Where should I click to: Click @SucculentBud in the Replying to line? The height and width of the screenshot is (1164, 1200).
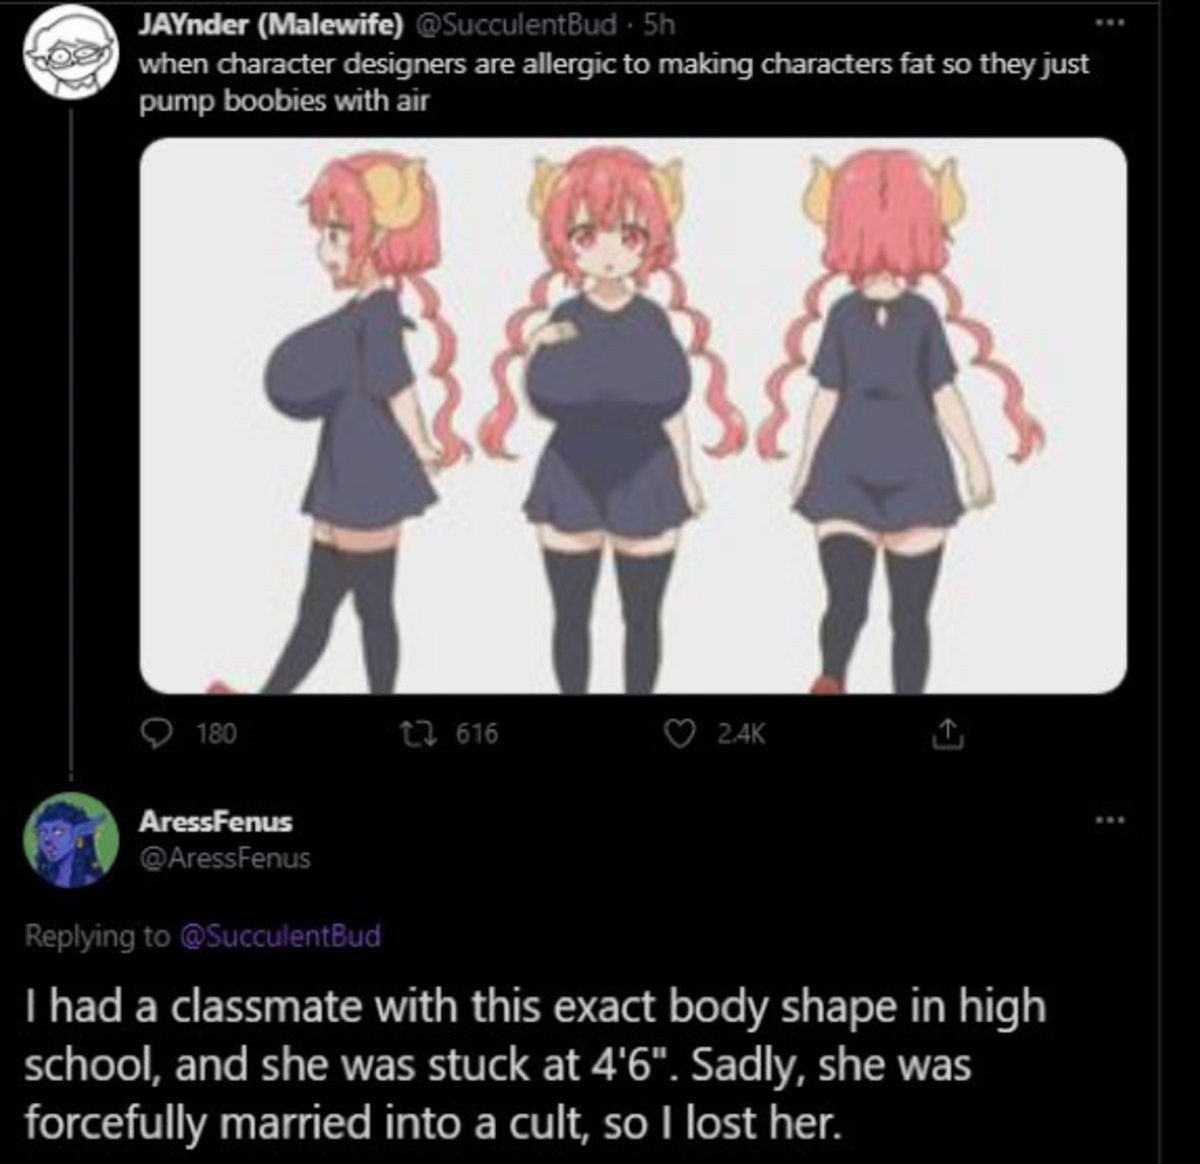coord(280,936)
